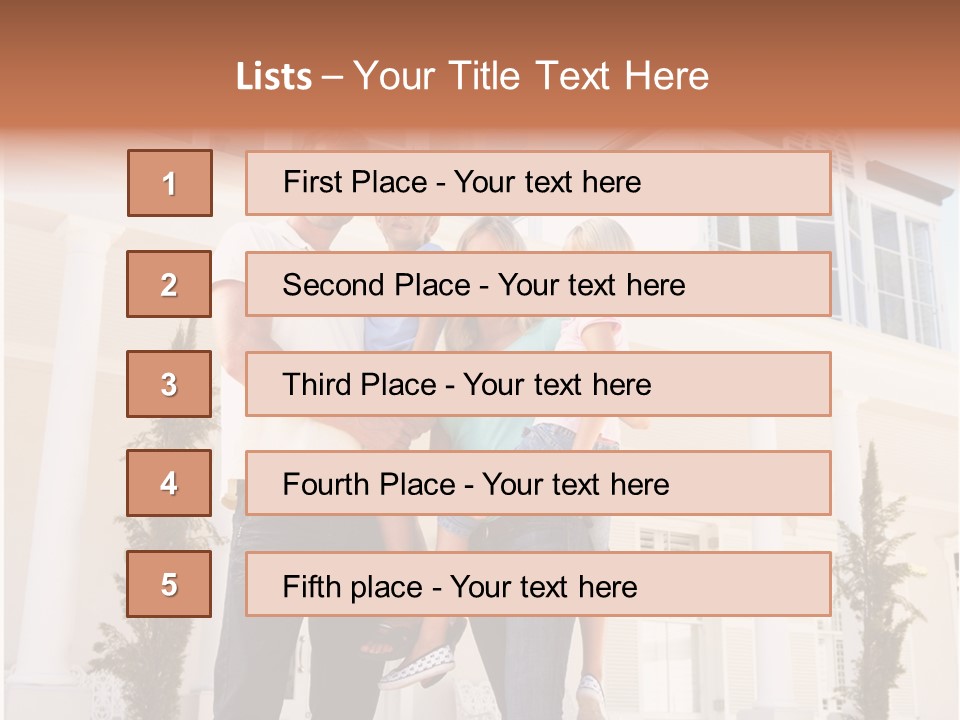Click the number 5 box
This screenshot has width=960, height=720.
[169, 584]
